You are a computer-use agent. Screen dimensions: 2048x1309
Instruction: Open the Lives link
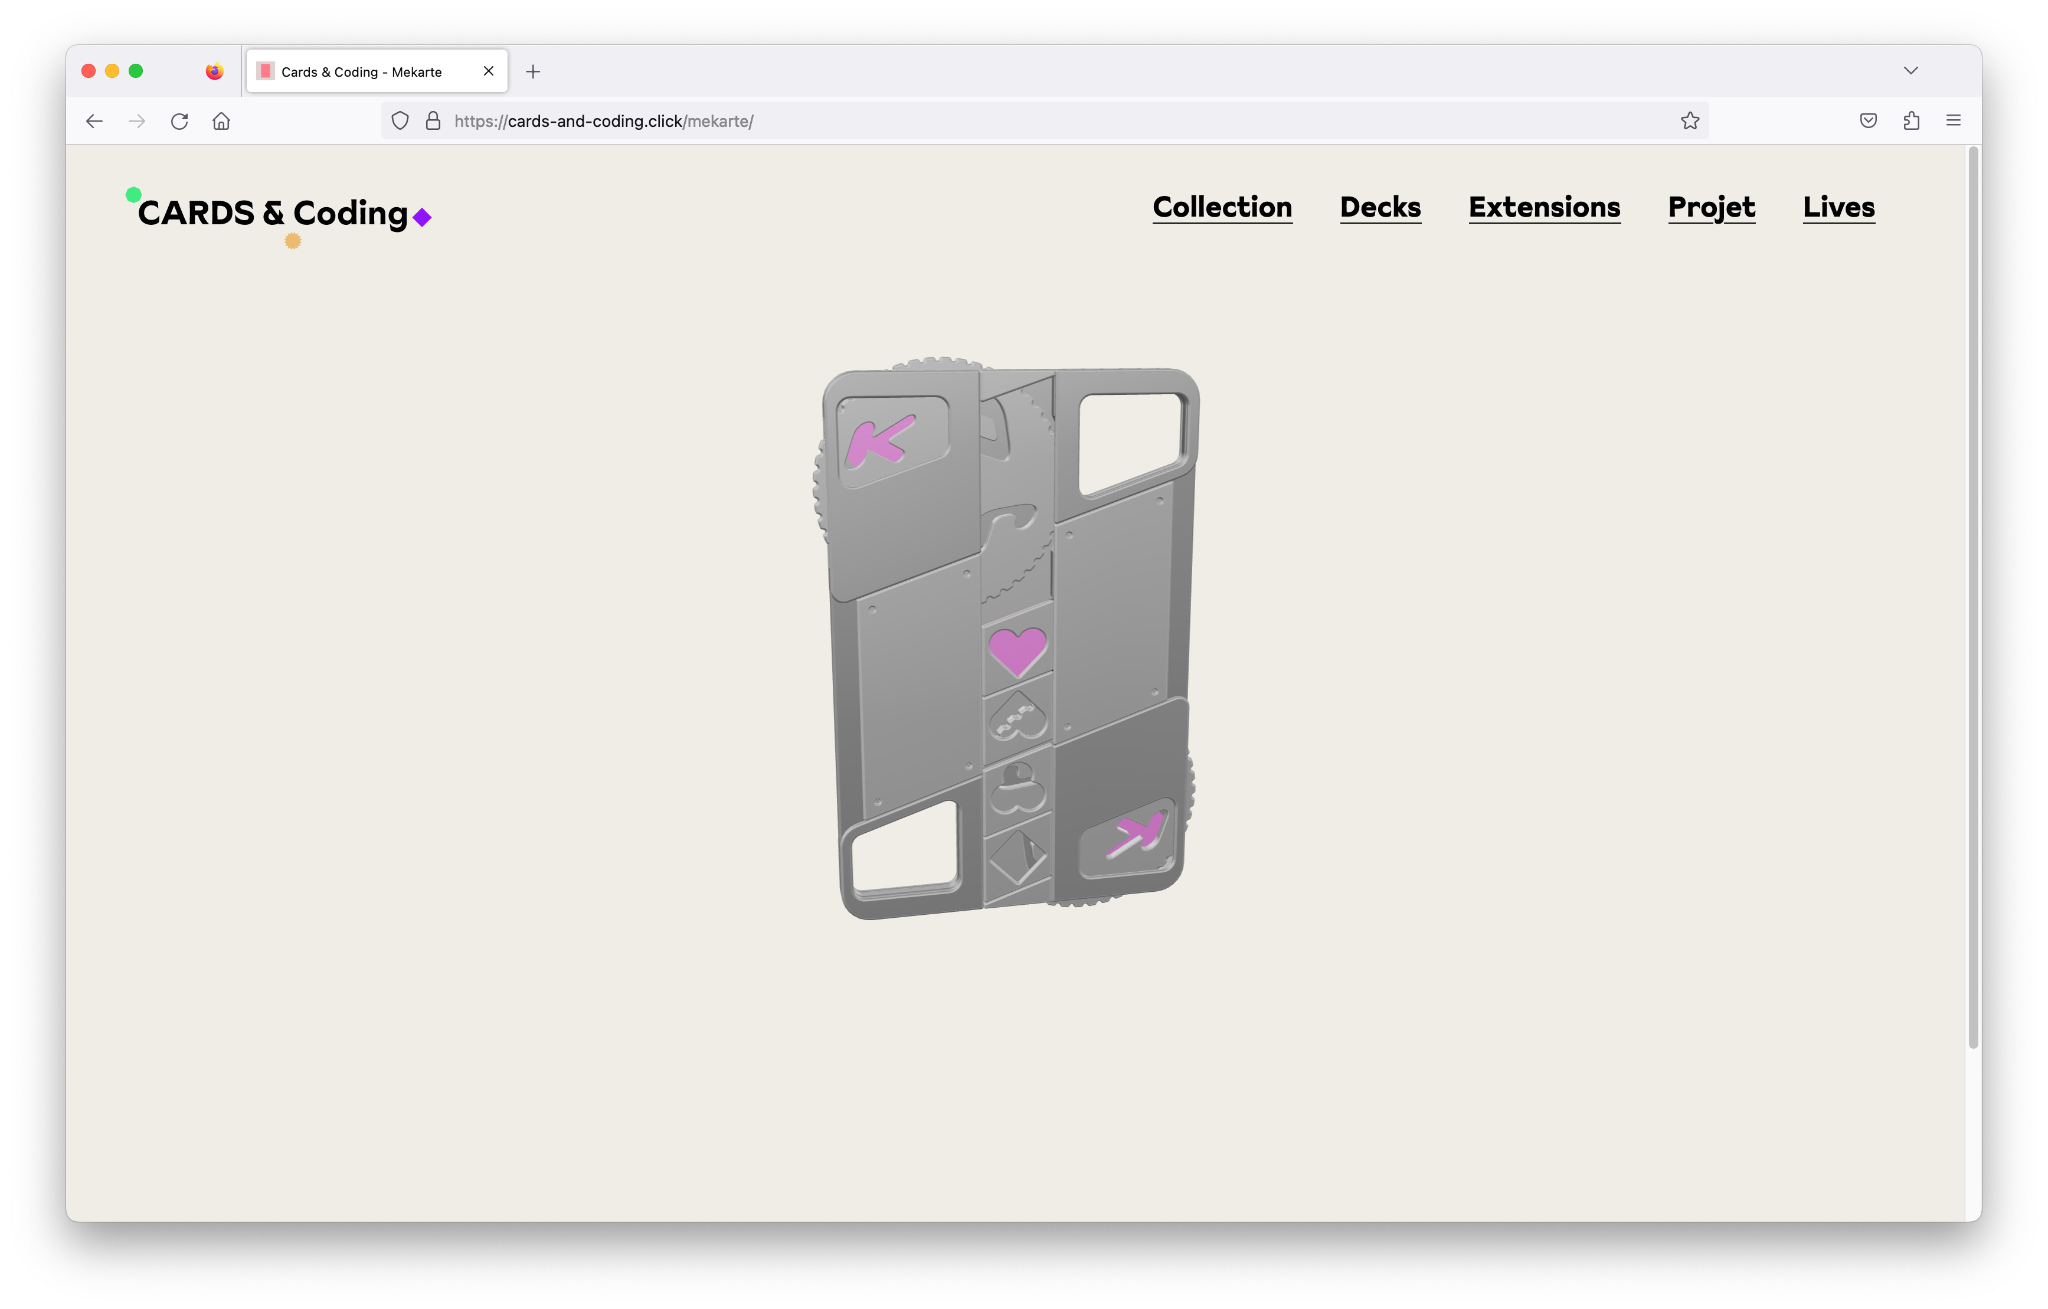click(1839, 207)
